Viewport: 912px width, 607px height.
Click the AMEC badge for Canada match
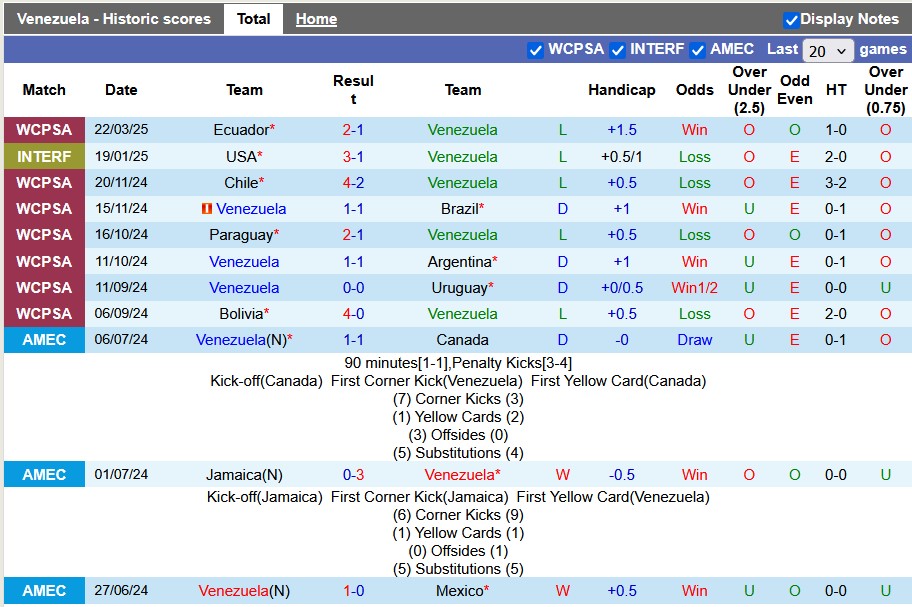click(44, 340)
